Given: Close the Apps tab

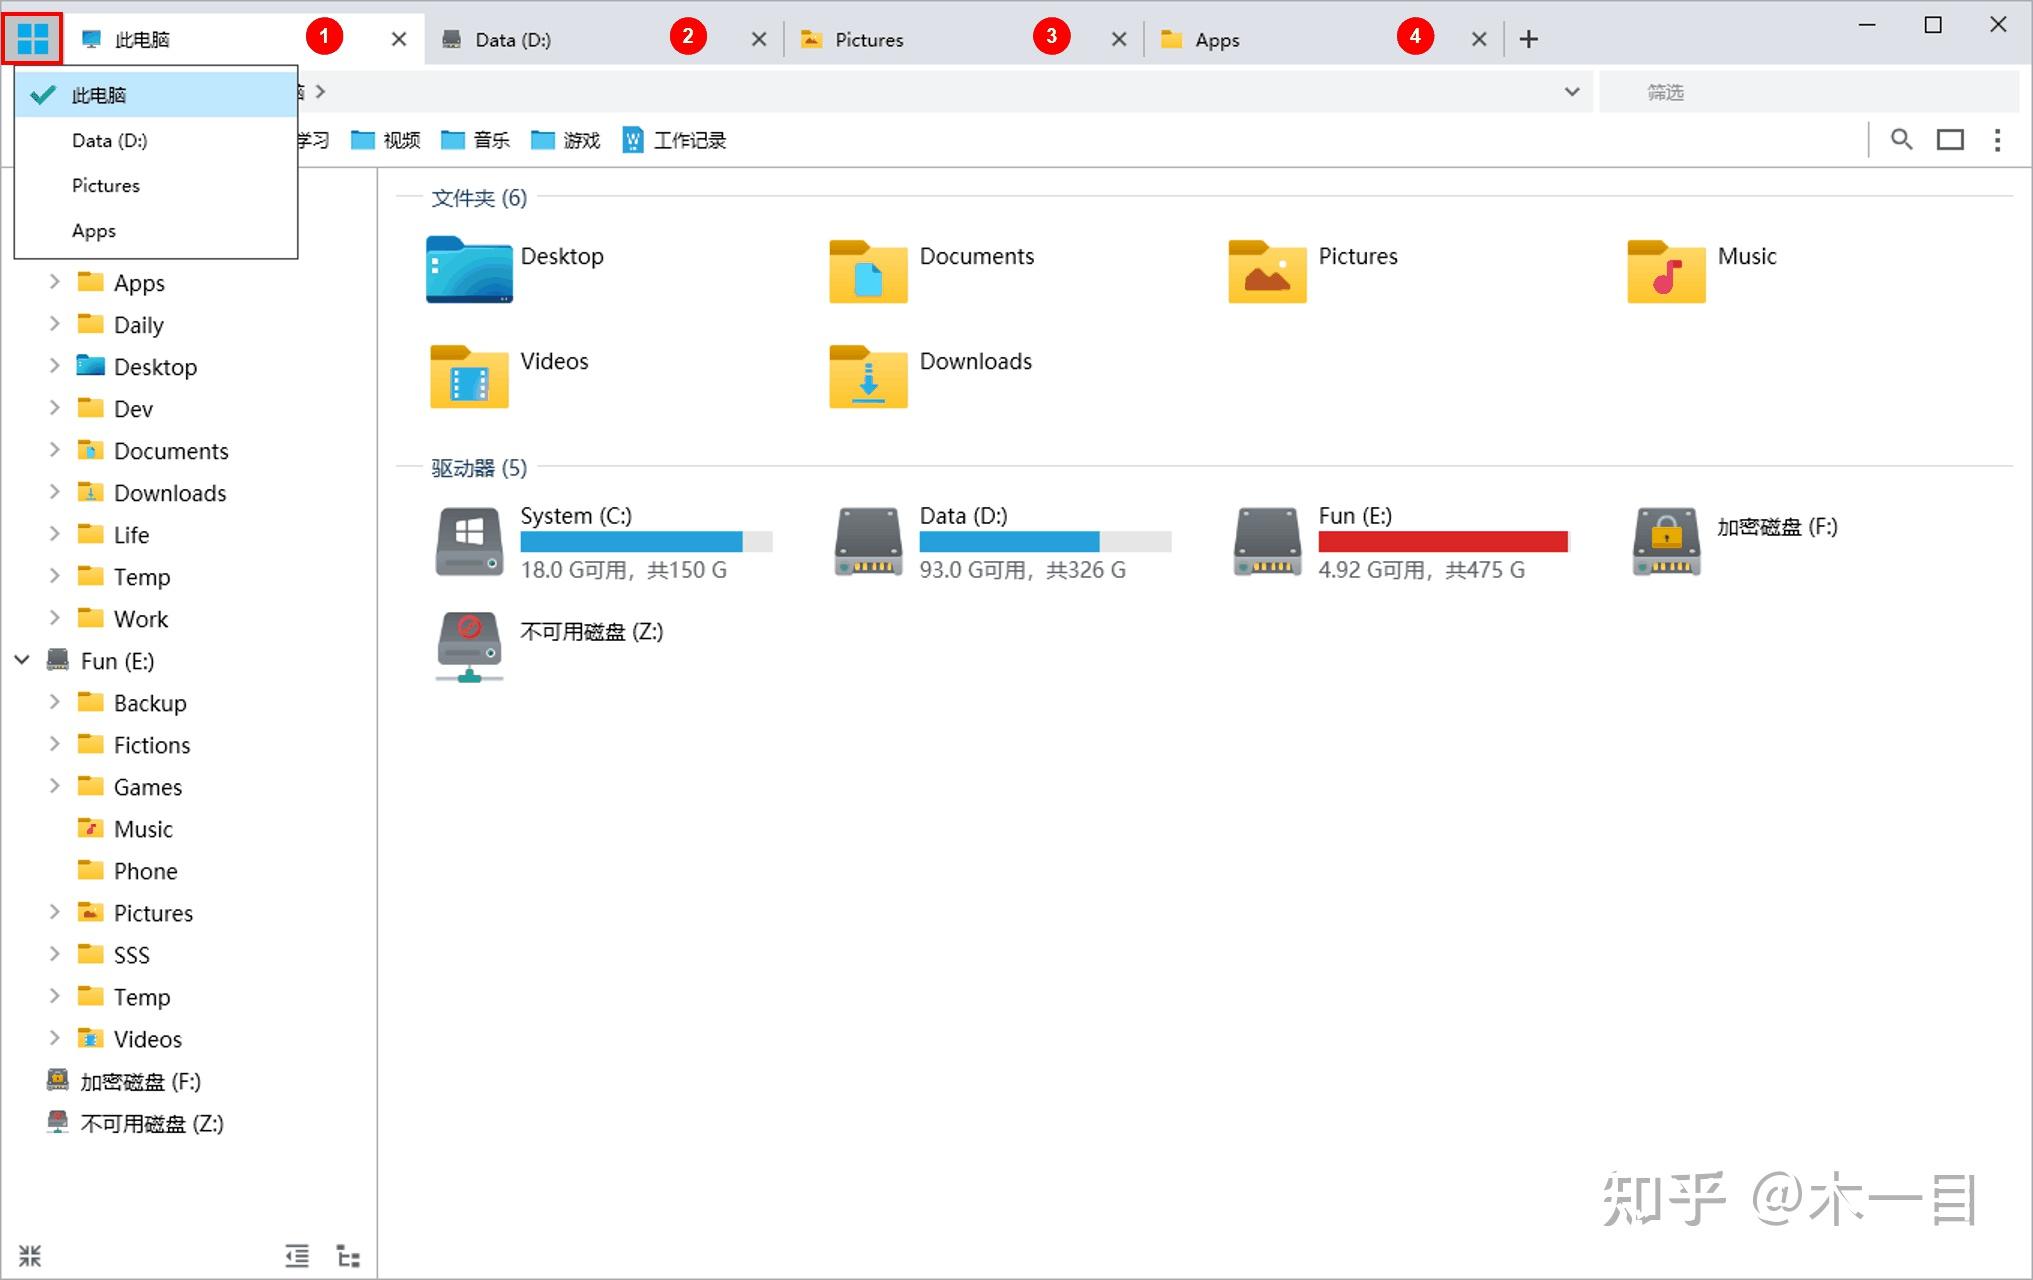Looking at the screenshot, I should 1479,39.
